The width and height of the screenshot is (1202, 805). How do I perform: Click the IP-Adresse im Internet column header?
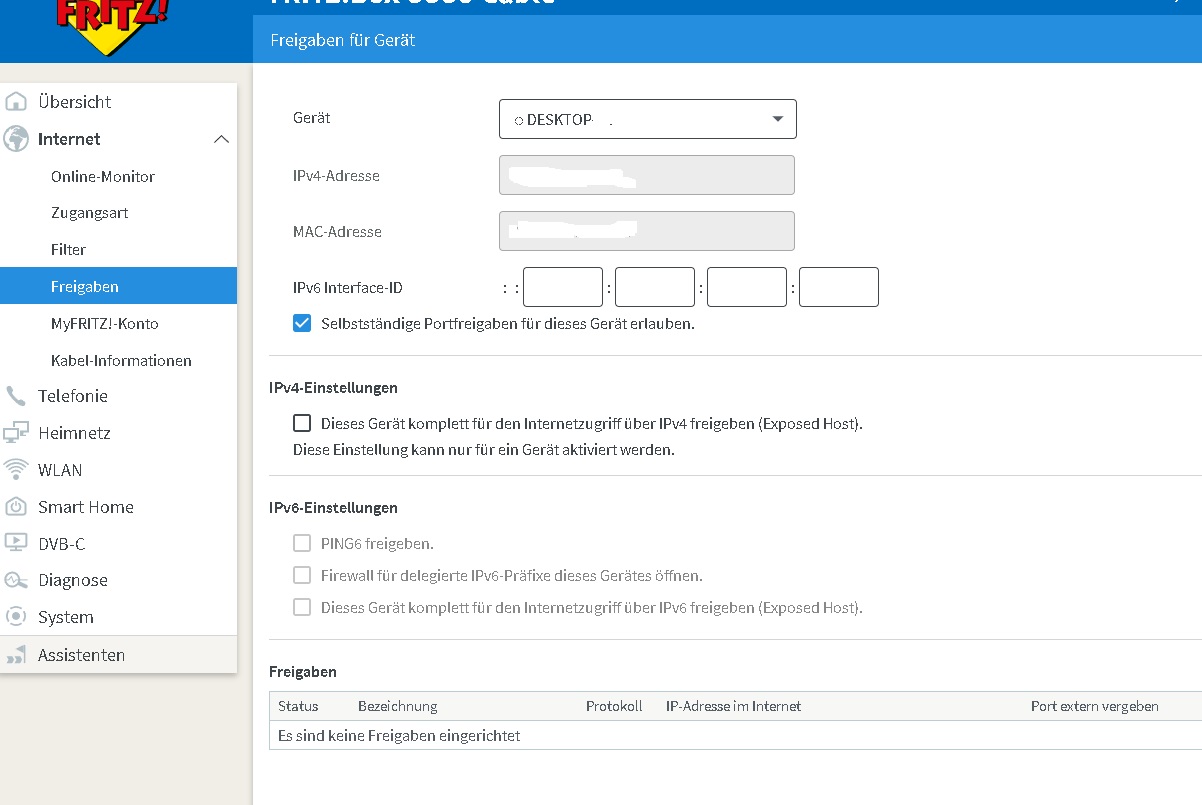pos(734,706)
